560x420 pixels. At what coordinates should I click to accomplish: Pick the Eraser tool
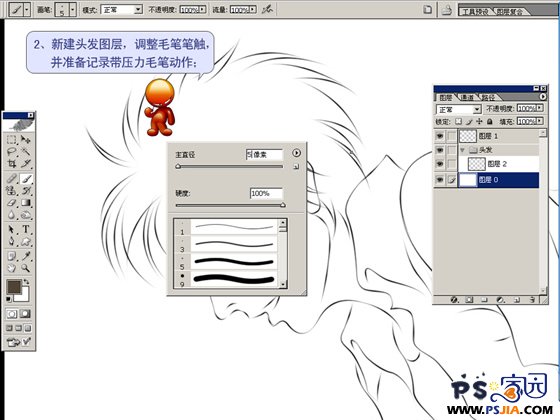[x=12, y=203]
